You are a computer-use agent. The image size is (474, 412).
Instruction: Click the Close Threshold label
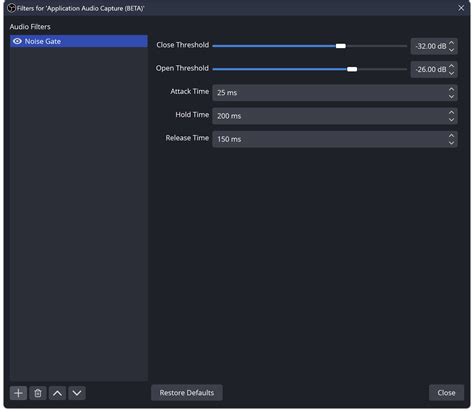tap(183, 45)
